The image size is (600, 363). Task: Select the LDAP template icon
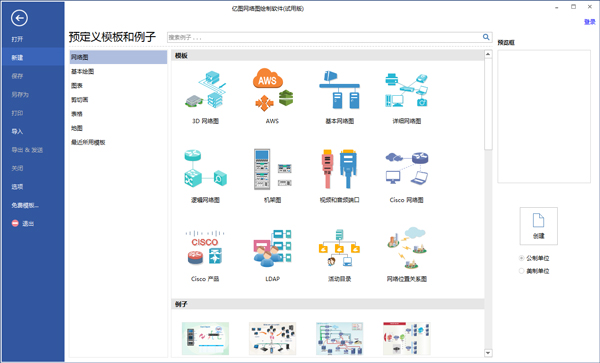[272, 248]
